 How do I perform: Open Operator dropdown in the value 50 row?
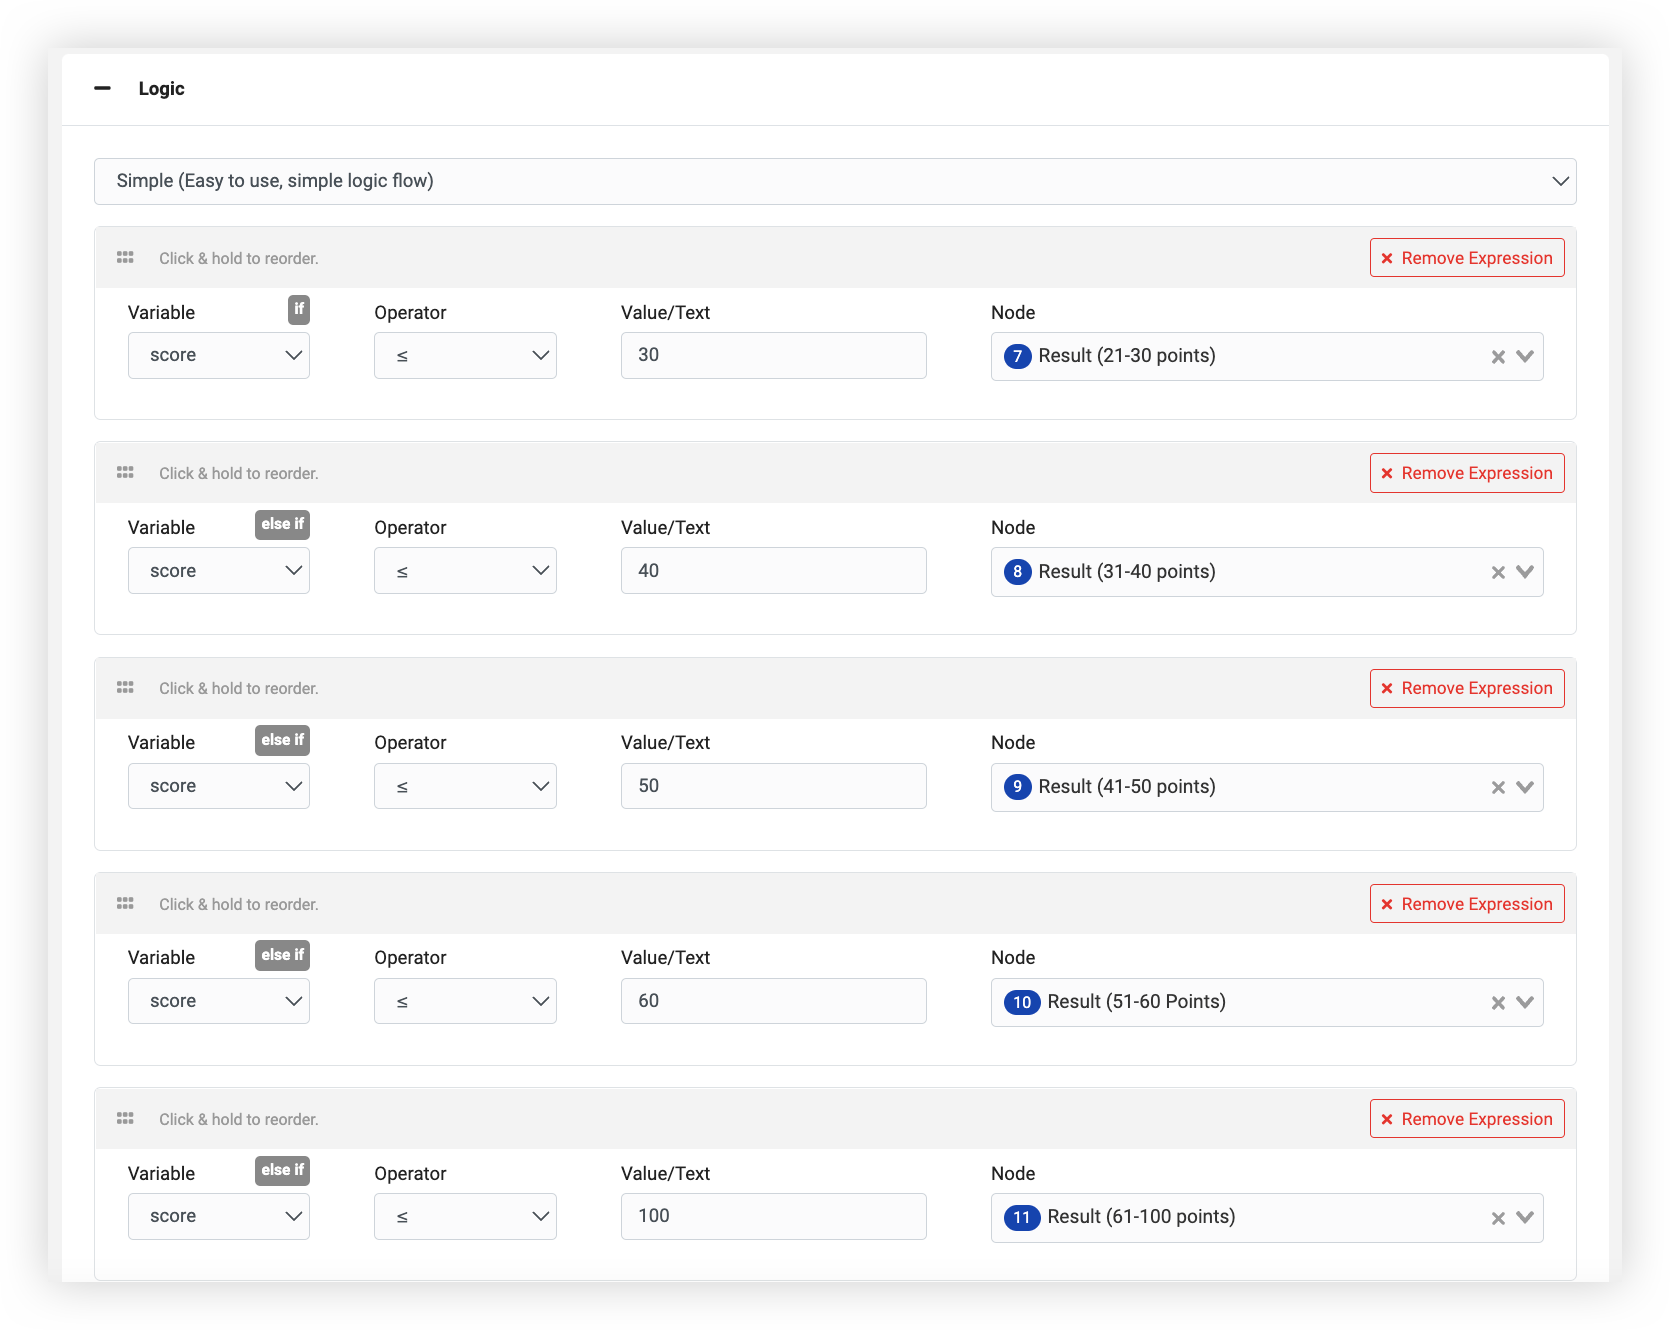(x=465, y=786)
